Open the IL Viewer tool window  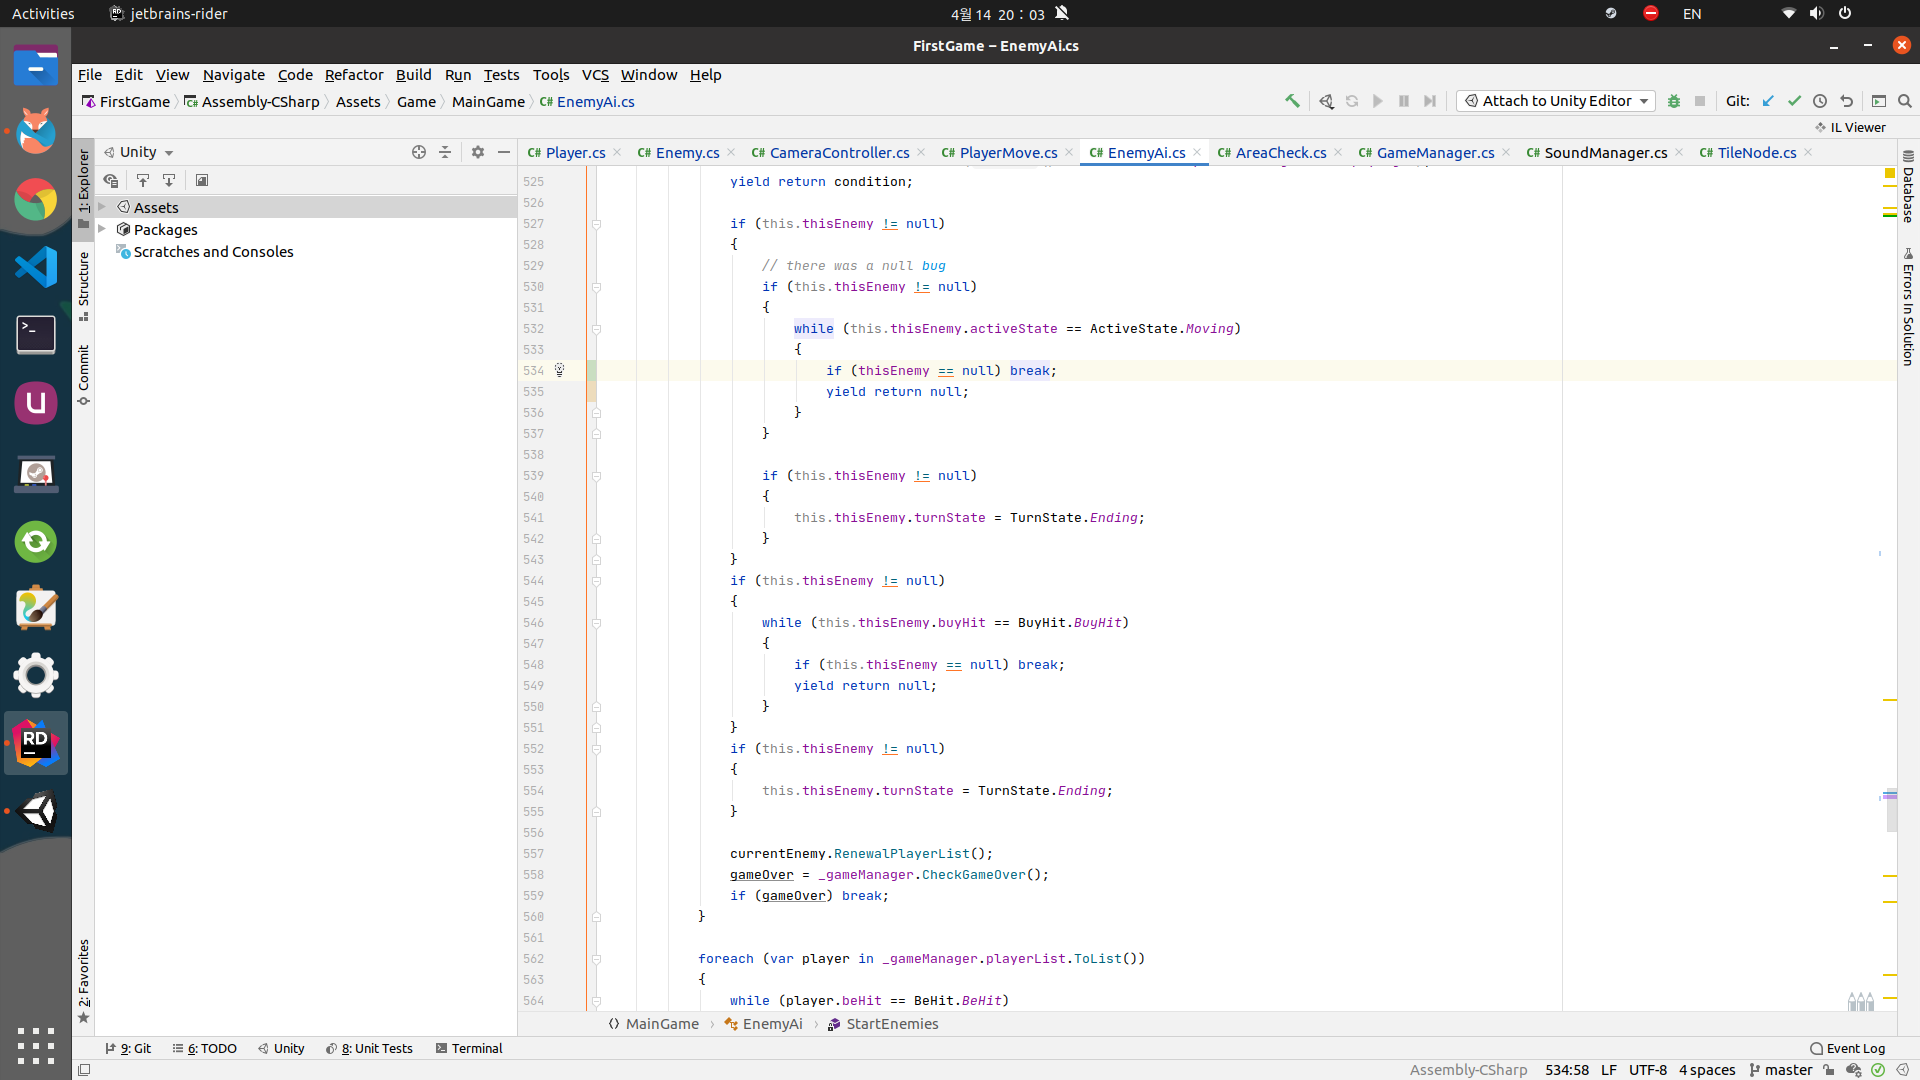tap(1850, 127)
